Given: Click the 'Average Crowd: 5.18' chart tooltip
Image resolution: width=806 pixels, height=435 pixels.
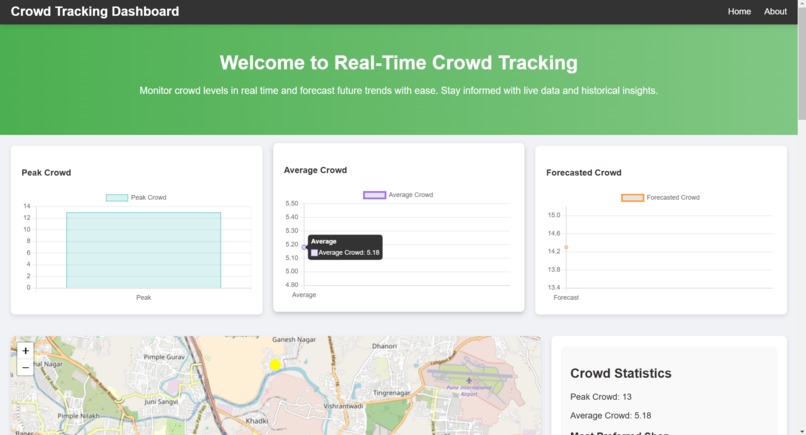Looking at the screenshot, I should tap(345, 247).
